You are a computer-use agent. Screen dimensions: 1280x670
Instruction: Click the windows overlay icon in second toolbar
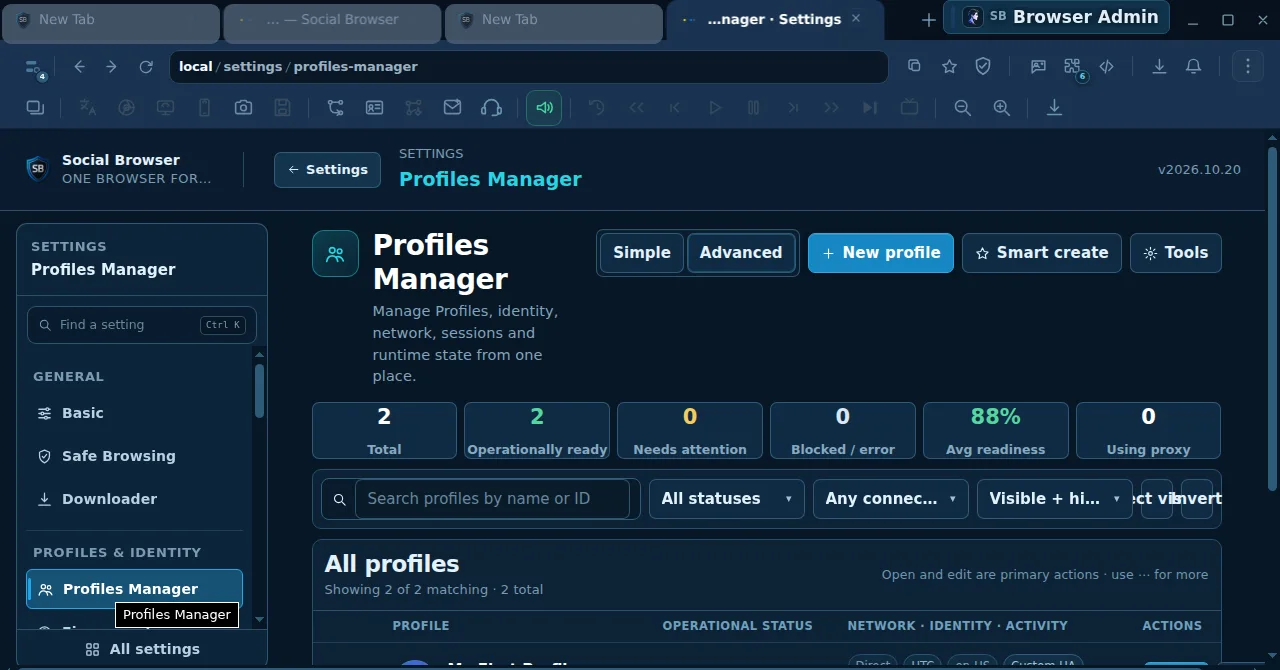[35, 107]
